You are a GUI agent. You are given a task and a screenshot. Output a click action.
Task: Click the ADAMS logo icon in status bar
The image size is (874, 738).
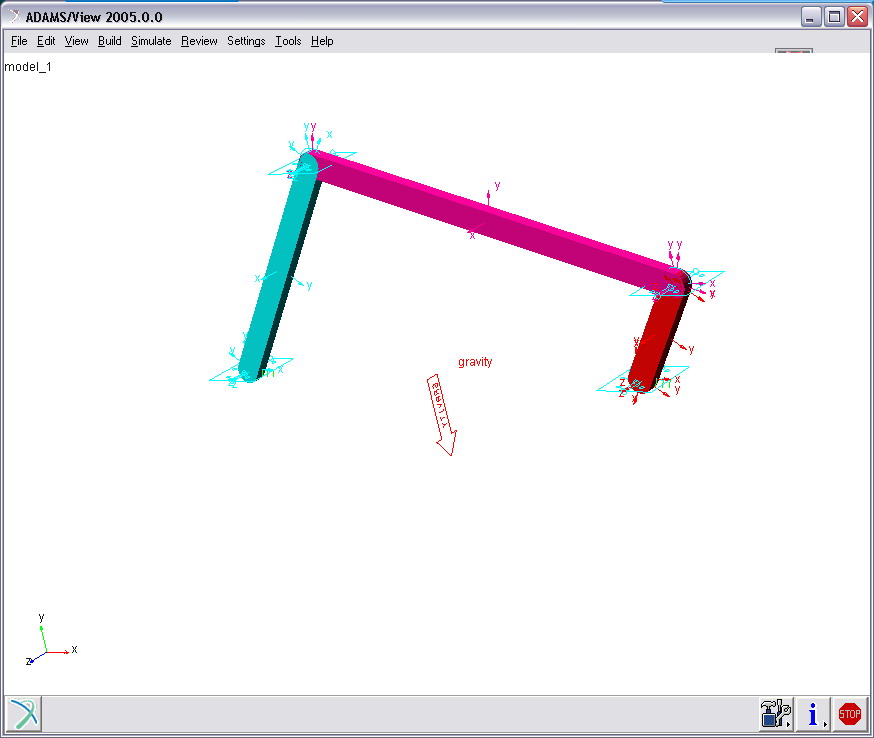click(23, 714)
